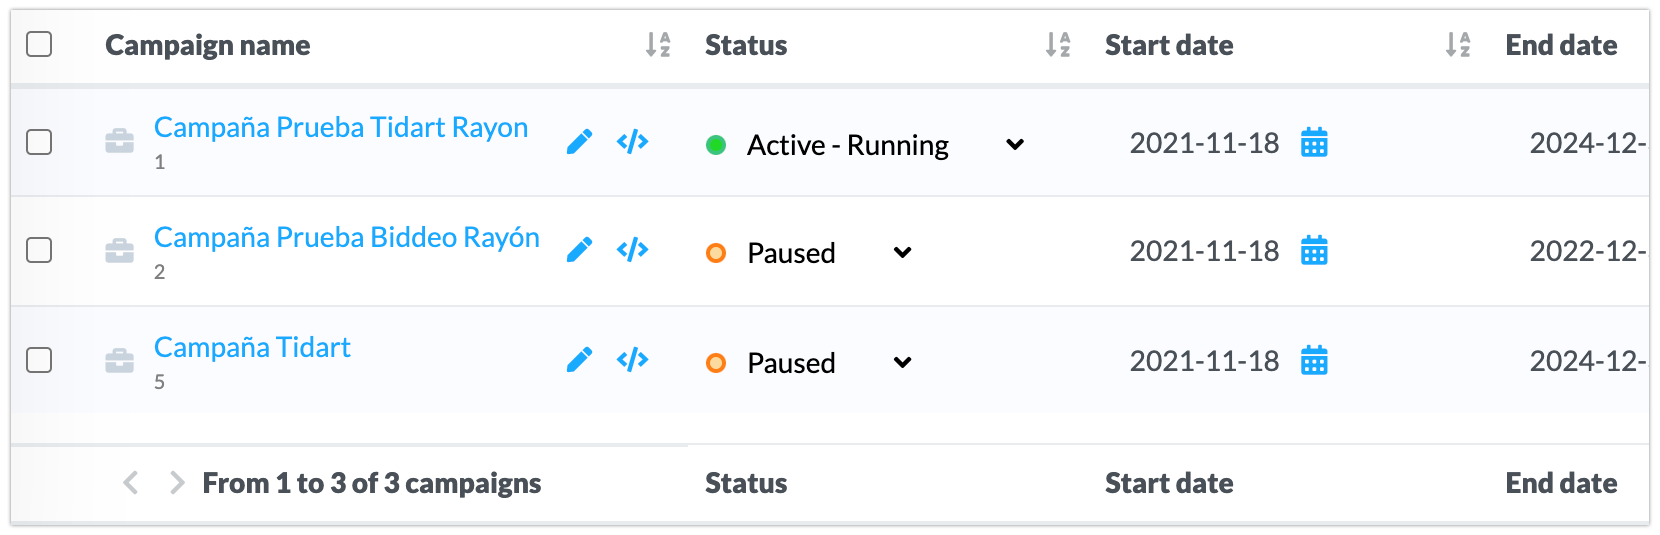
Task: Sort by Campaign name using sort icon
Action: pos(657,45)
